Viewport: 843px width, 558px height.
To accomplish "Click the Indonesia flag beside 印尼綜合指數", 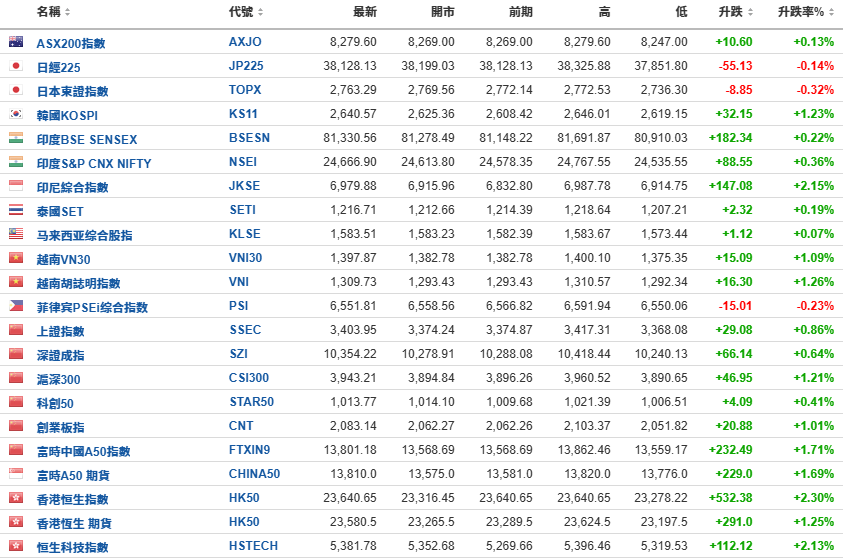I will [x=16, y=185].
